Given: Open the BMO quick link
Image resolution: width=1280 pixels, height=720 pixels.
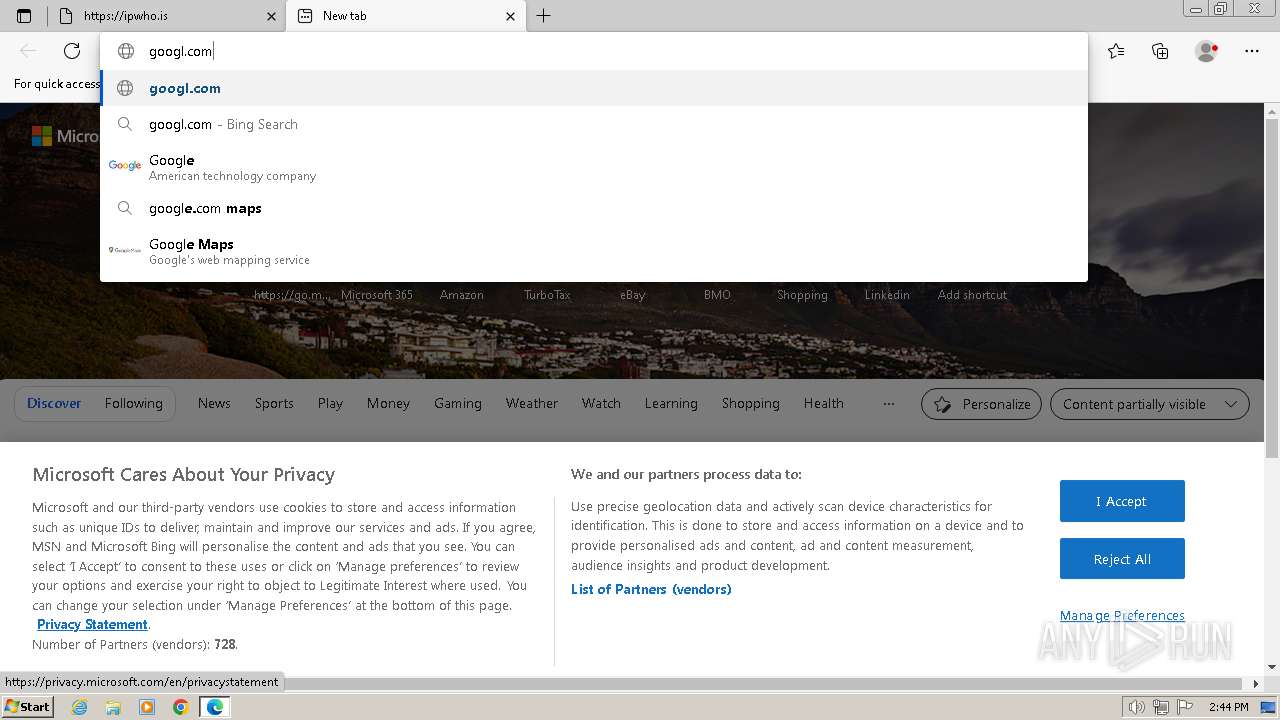Looking at the screenshot, I should (x=717, y=295).
